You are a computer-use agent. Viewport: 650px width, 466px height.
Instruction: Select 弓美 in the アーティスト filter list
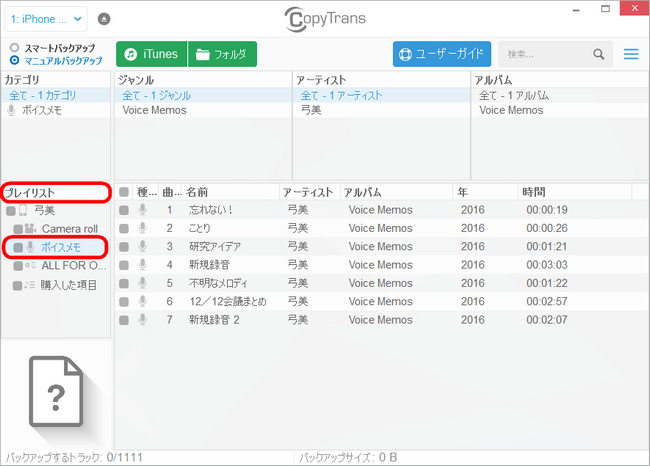coord(381,110)
